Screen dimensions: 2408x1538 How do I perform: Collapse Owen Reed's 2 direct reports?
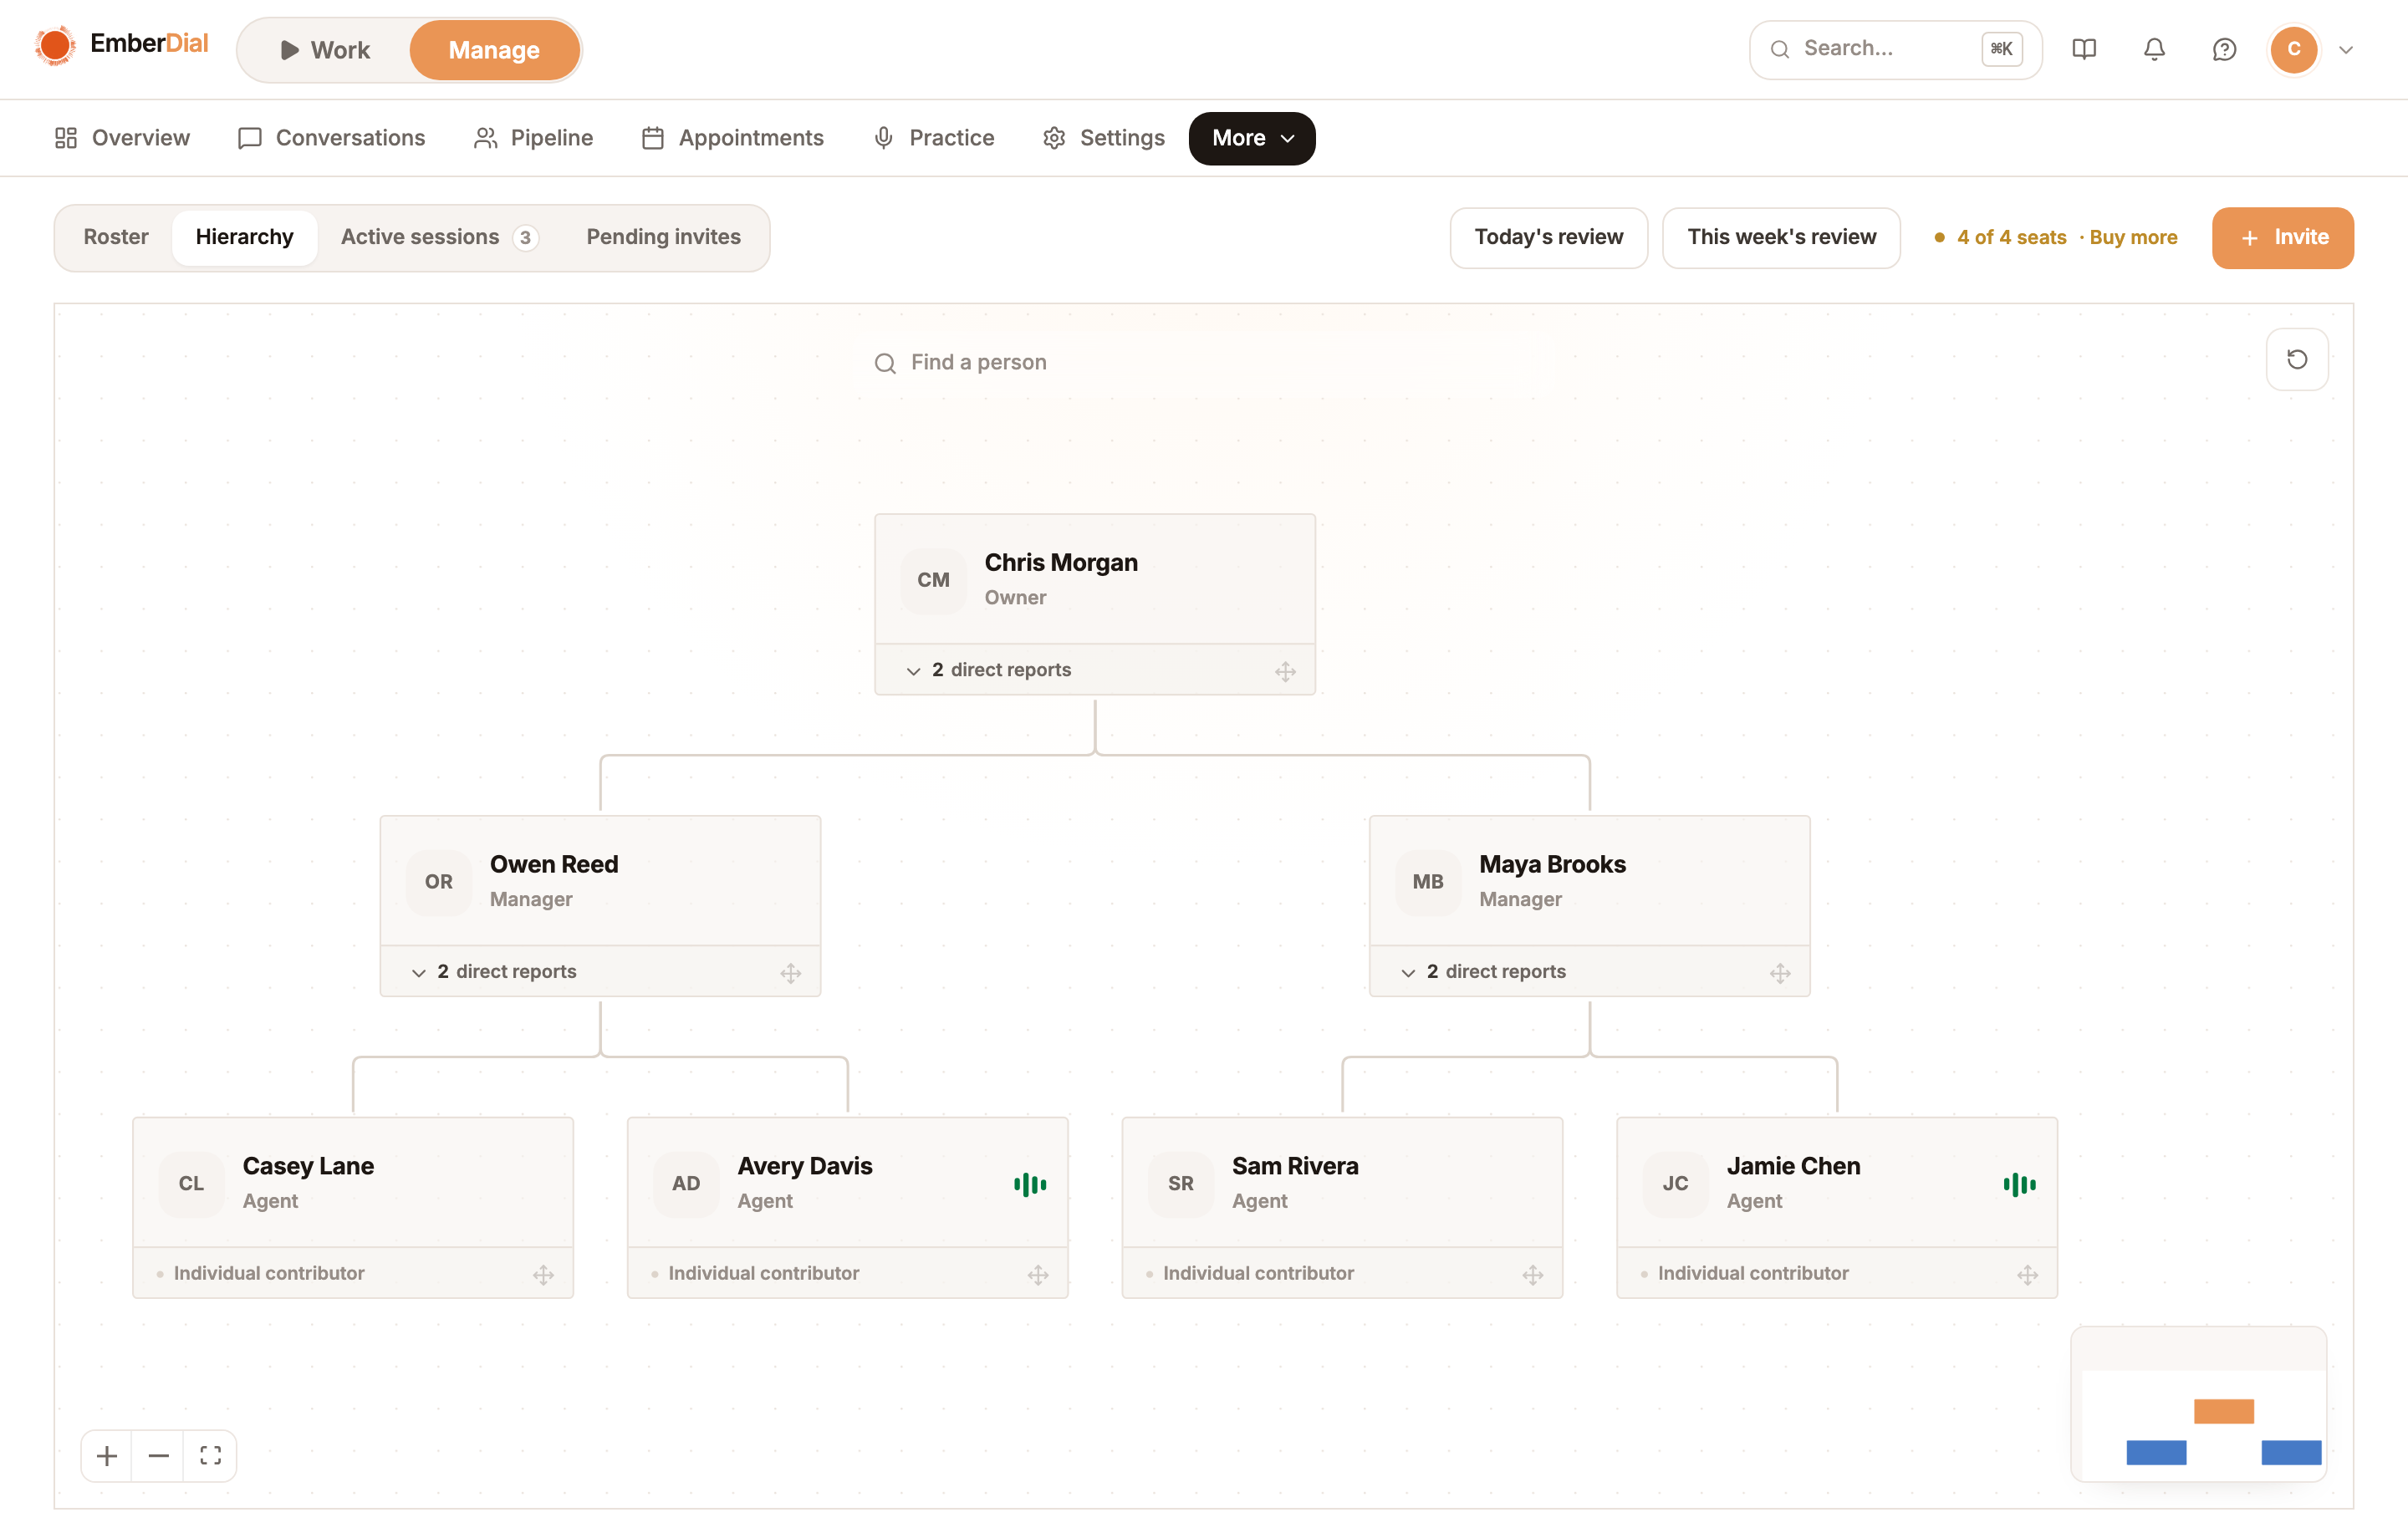pos(494,971)
